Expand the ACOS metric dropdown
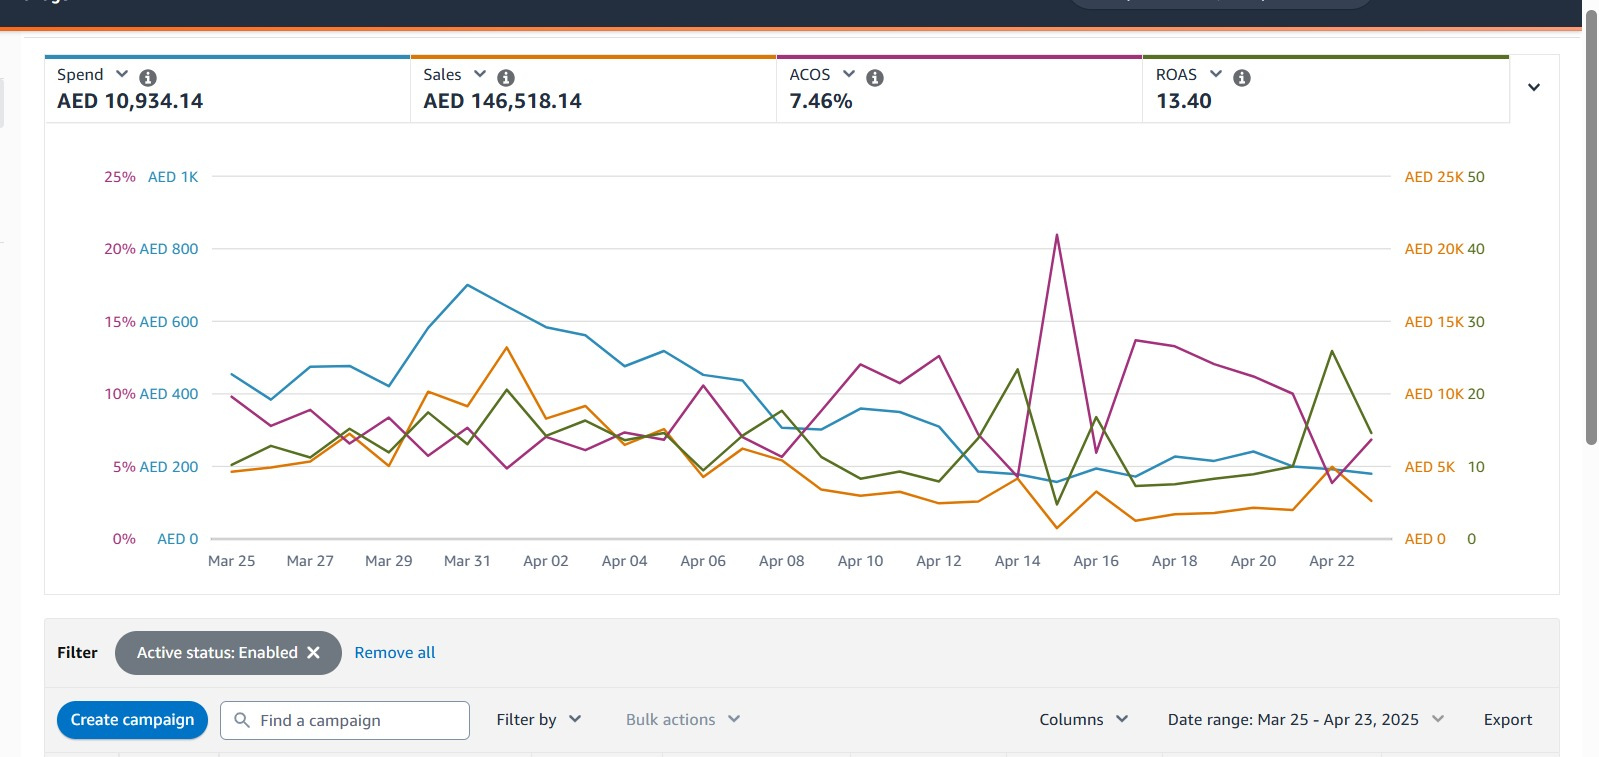The image size is (1599, 757). point(849,74)
